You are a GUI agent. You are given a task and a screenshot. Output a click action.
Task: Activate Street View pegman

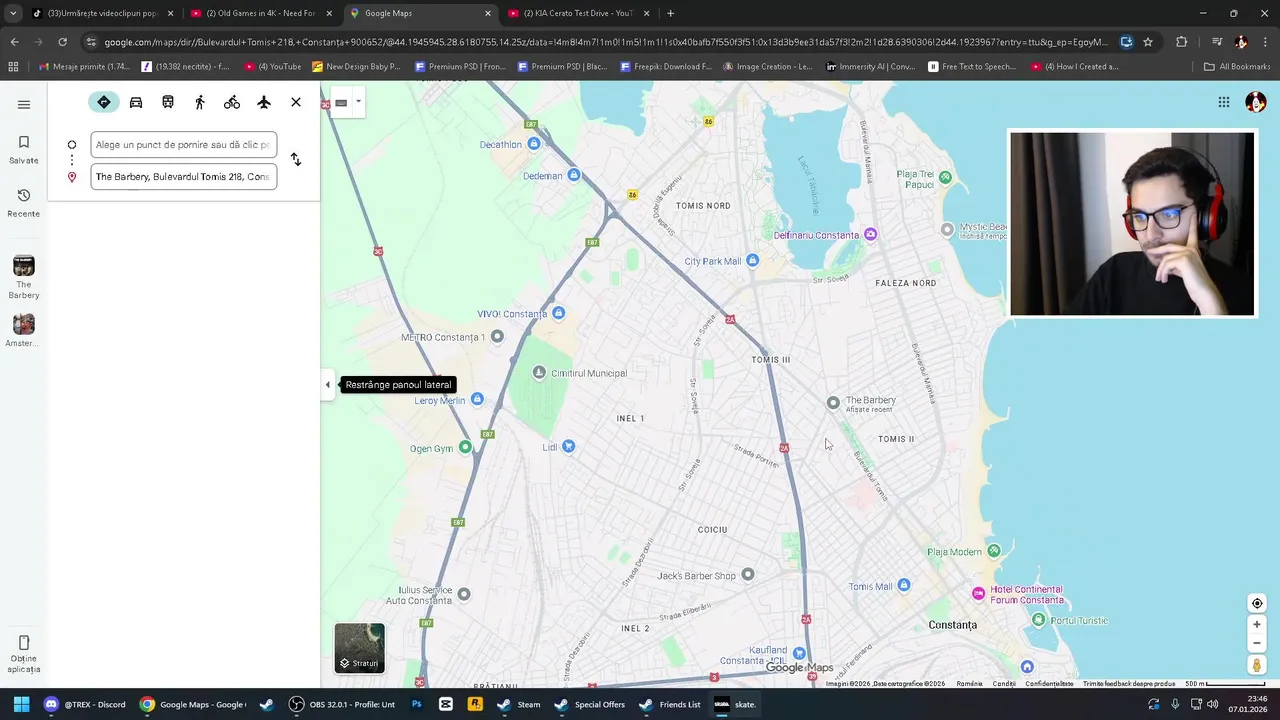[1257, 665]
